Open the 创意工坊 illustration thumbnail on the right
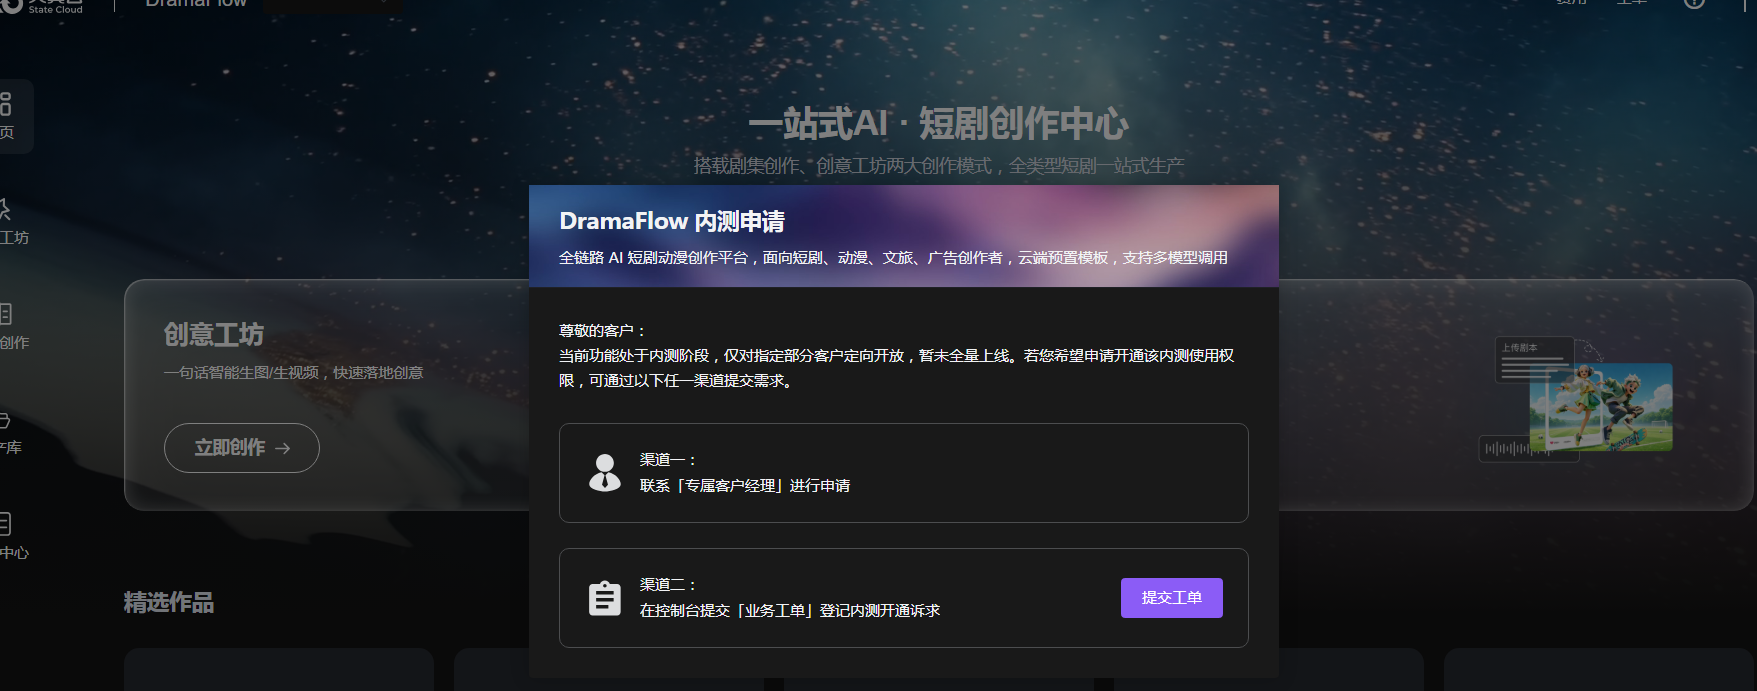1757x691 pixels. tap(1576, 399)
